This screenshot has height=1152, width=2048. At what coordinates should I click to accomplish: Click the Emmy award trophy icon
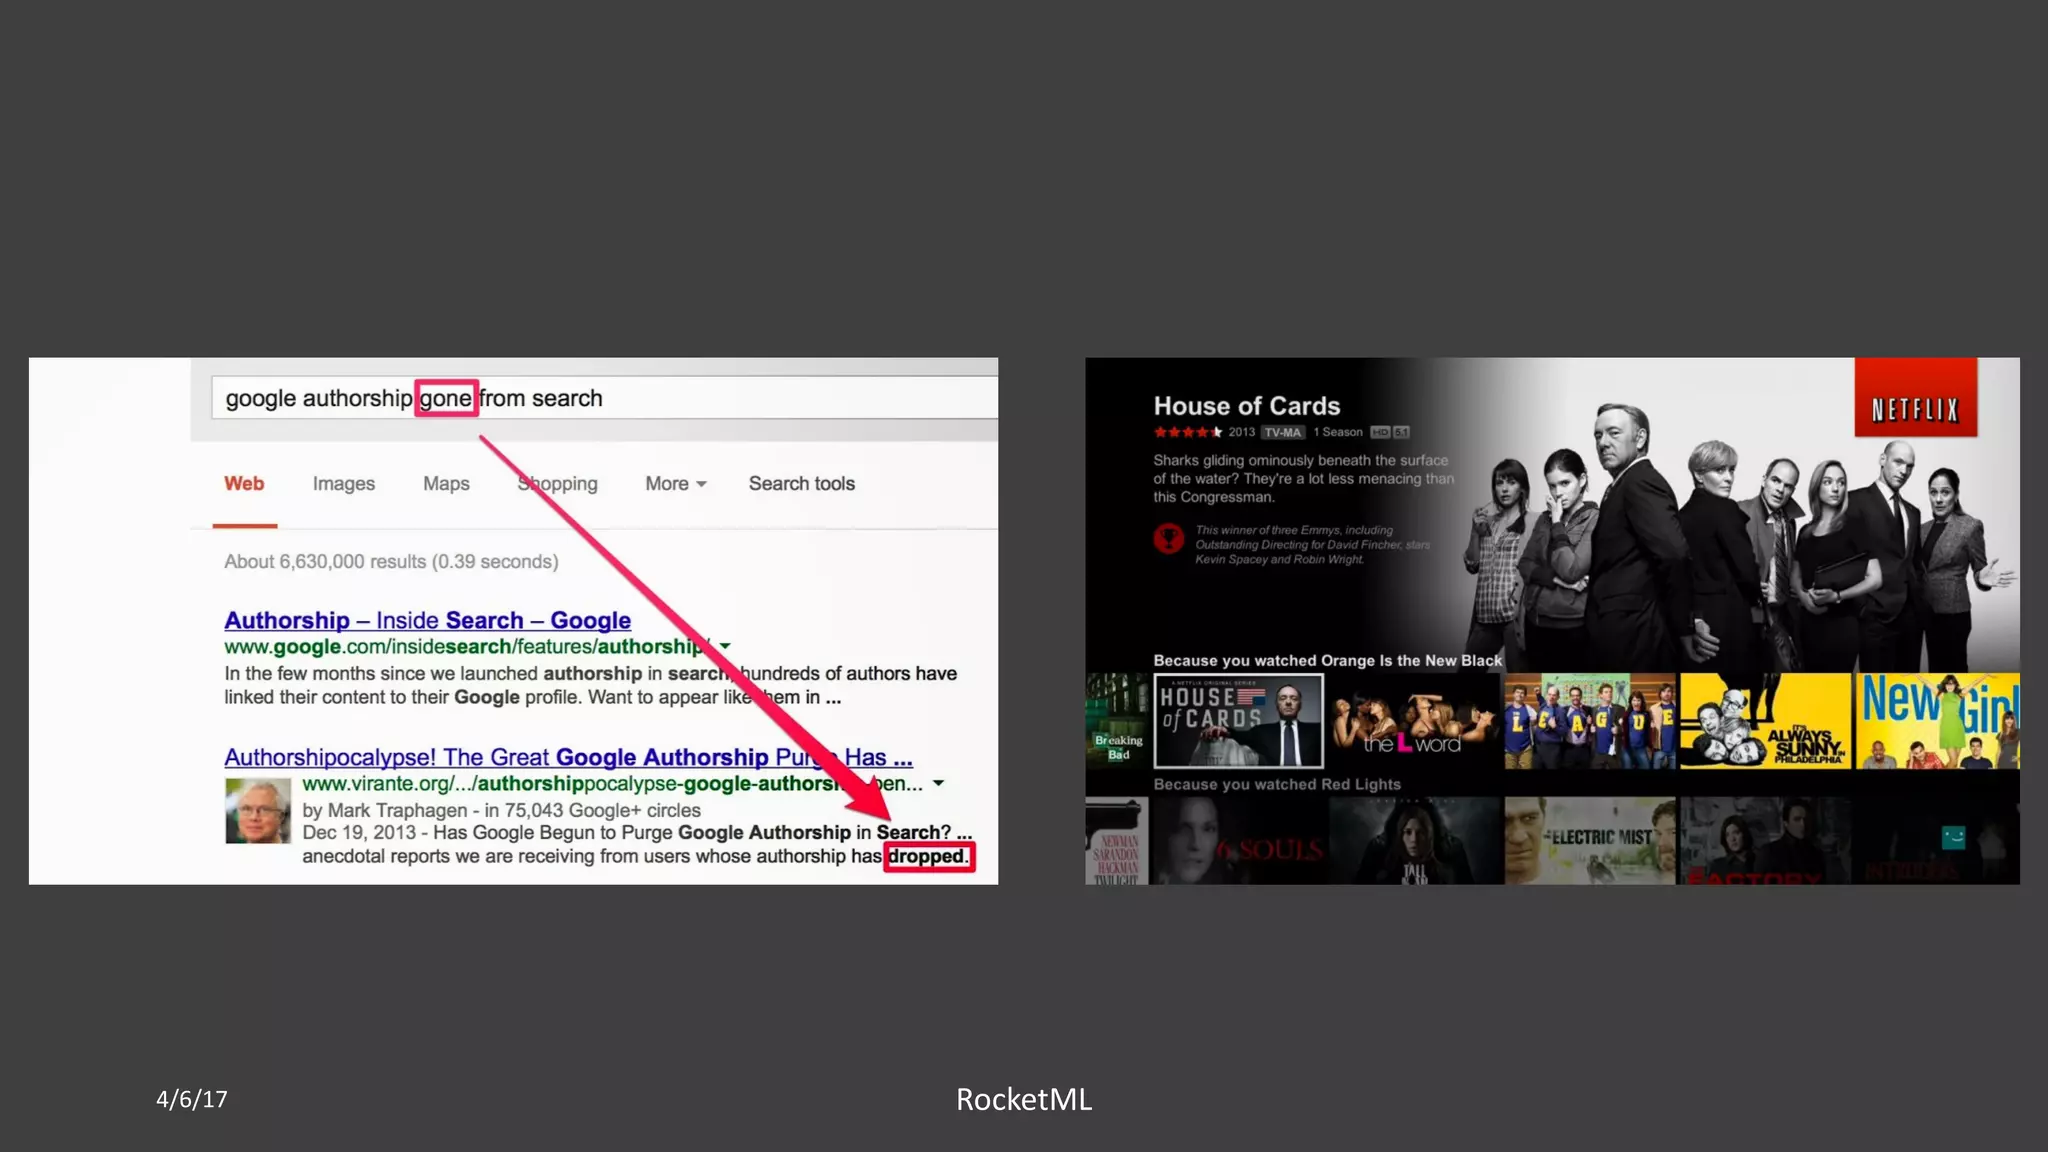coord(1168,539)
